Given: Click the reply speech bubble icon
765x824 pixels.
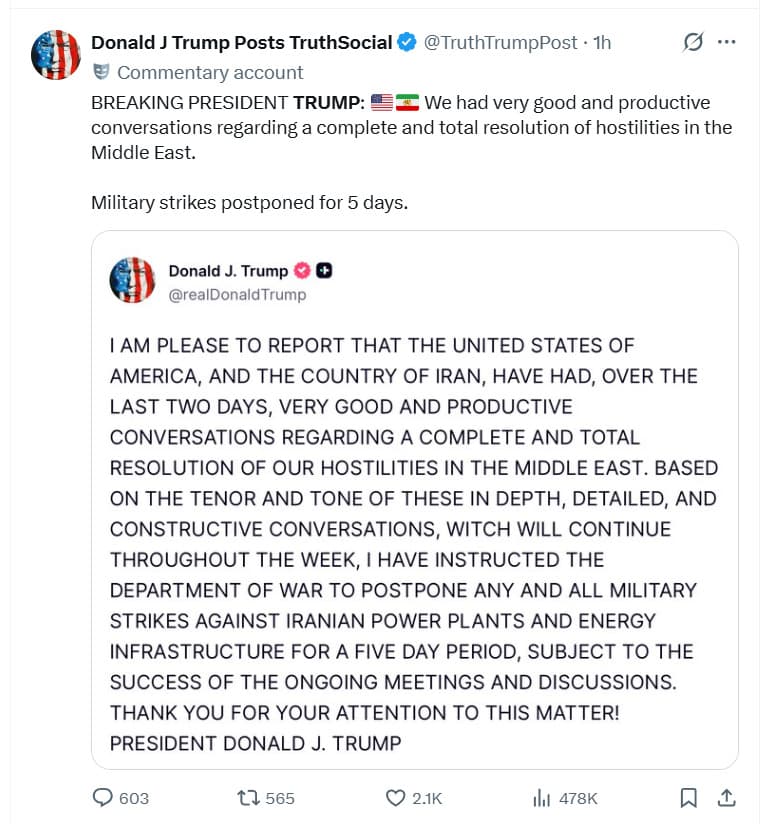Looking at the screenshot, I should tap(103, 798).
